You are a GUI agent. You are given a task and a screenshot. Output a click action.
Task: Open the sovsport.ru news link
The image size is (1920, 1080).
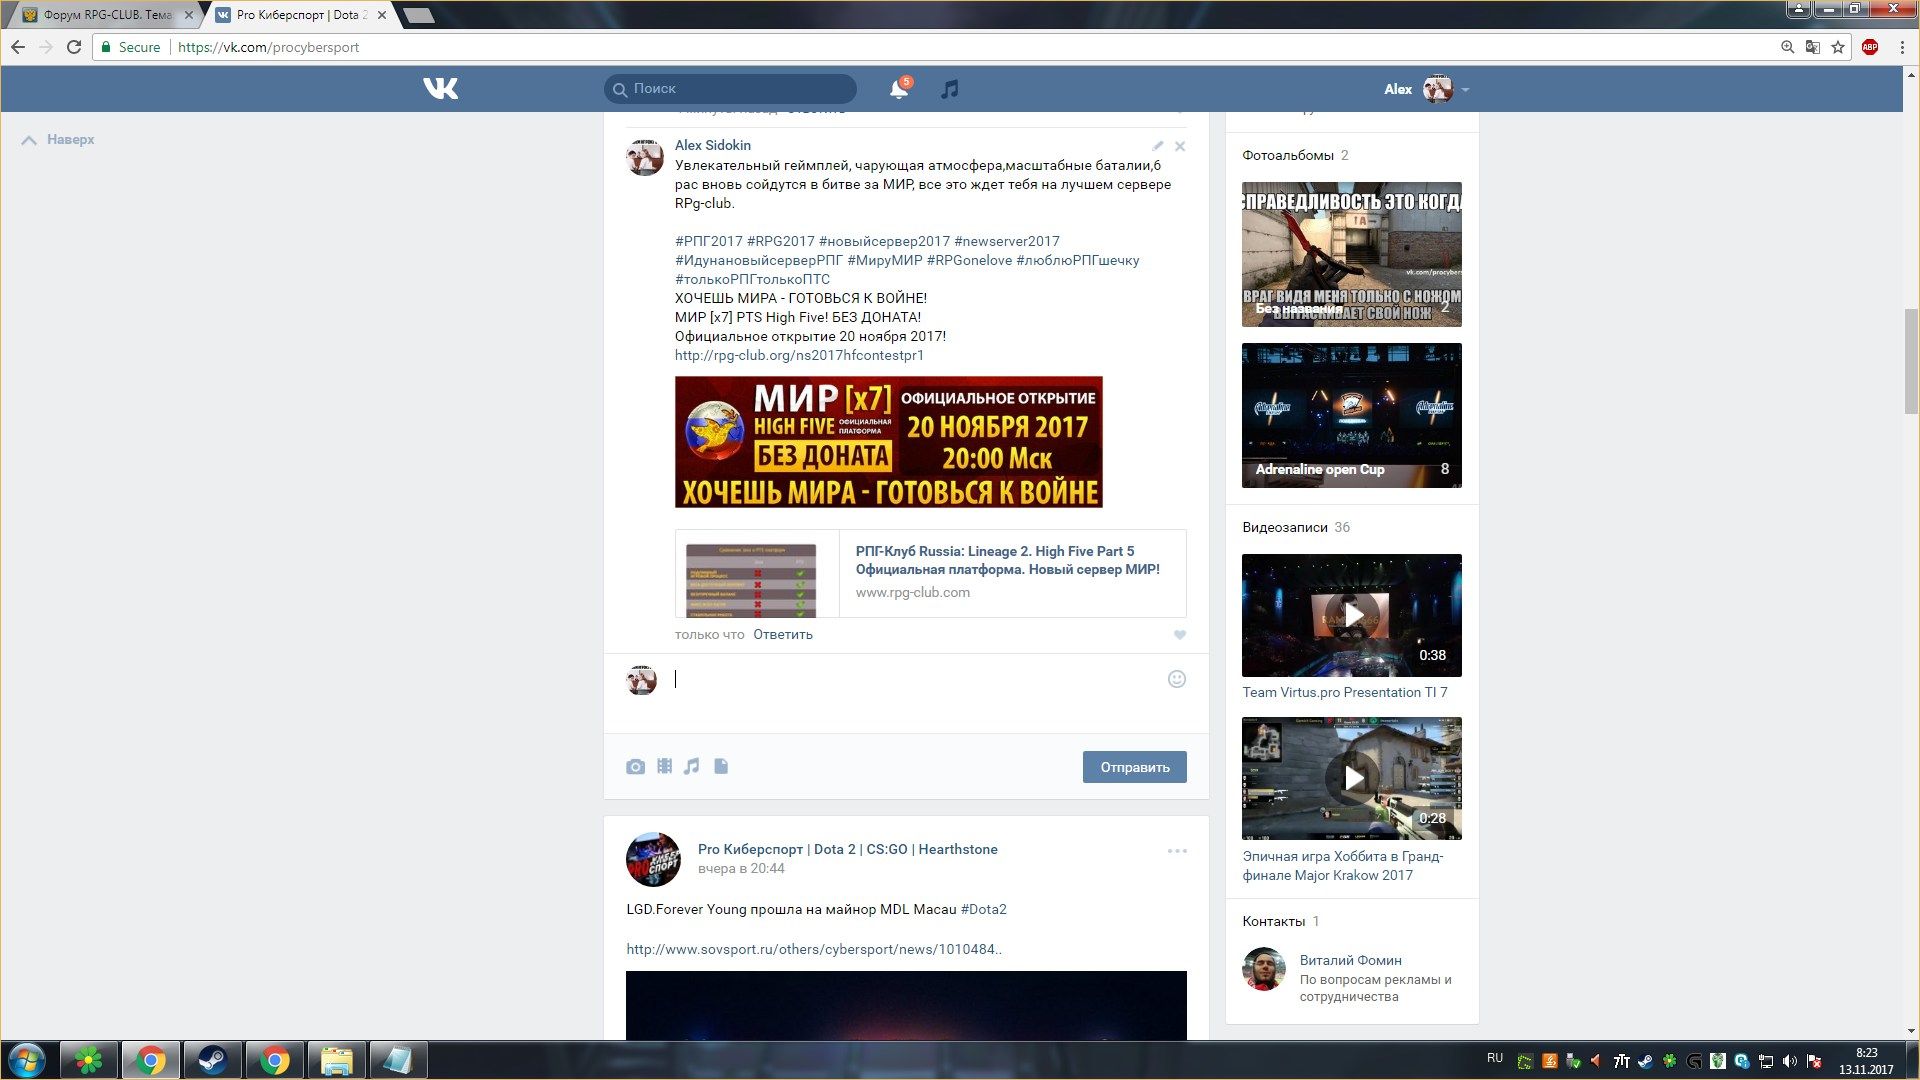814,949
